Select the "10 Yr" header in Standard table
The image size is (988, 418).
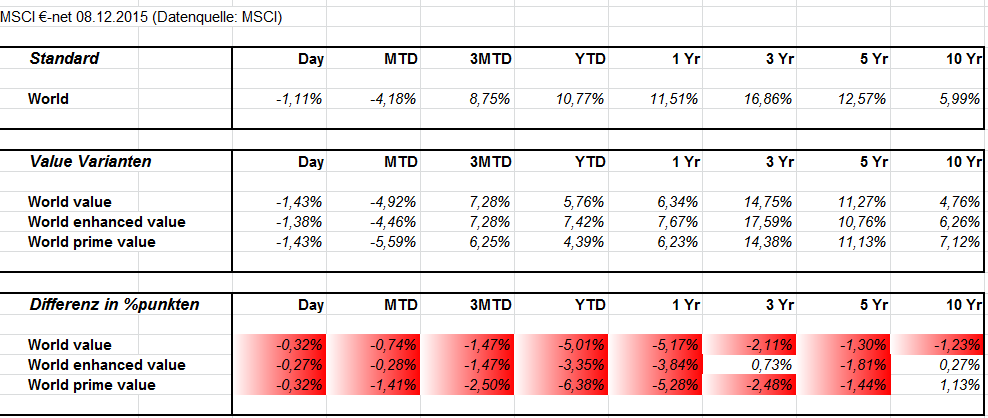963,59
